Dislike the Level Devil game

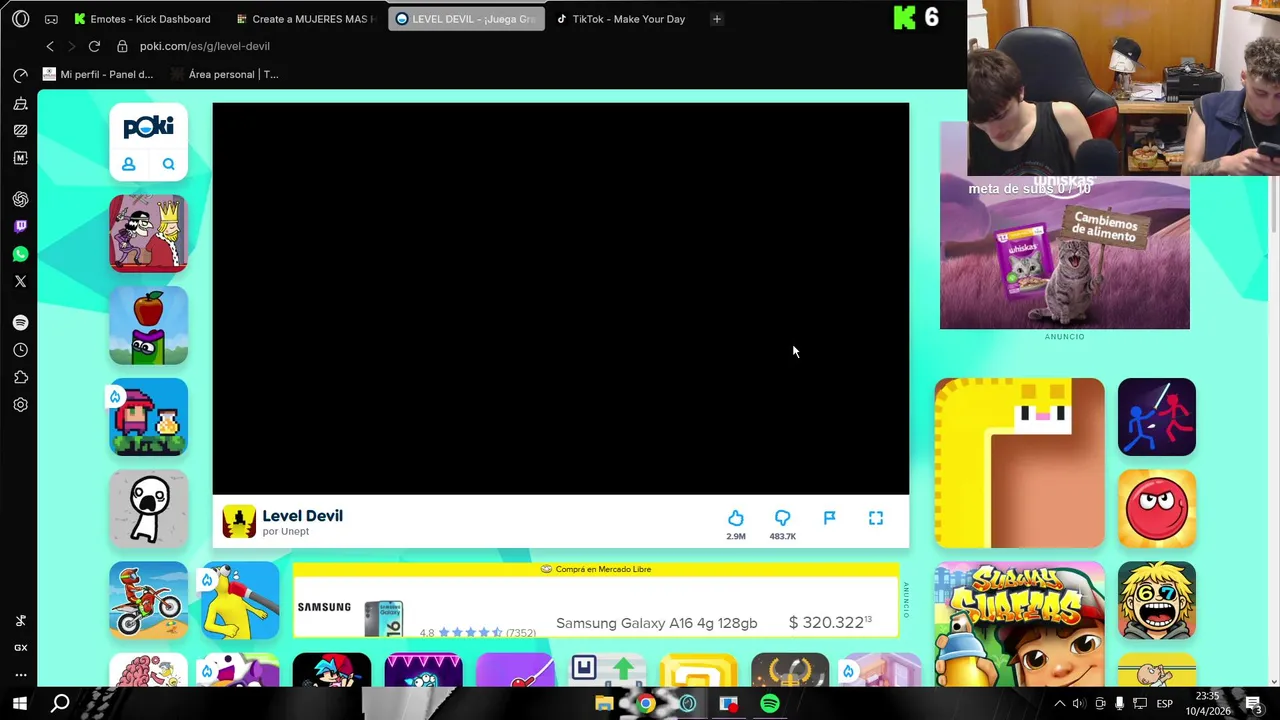782,518
